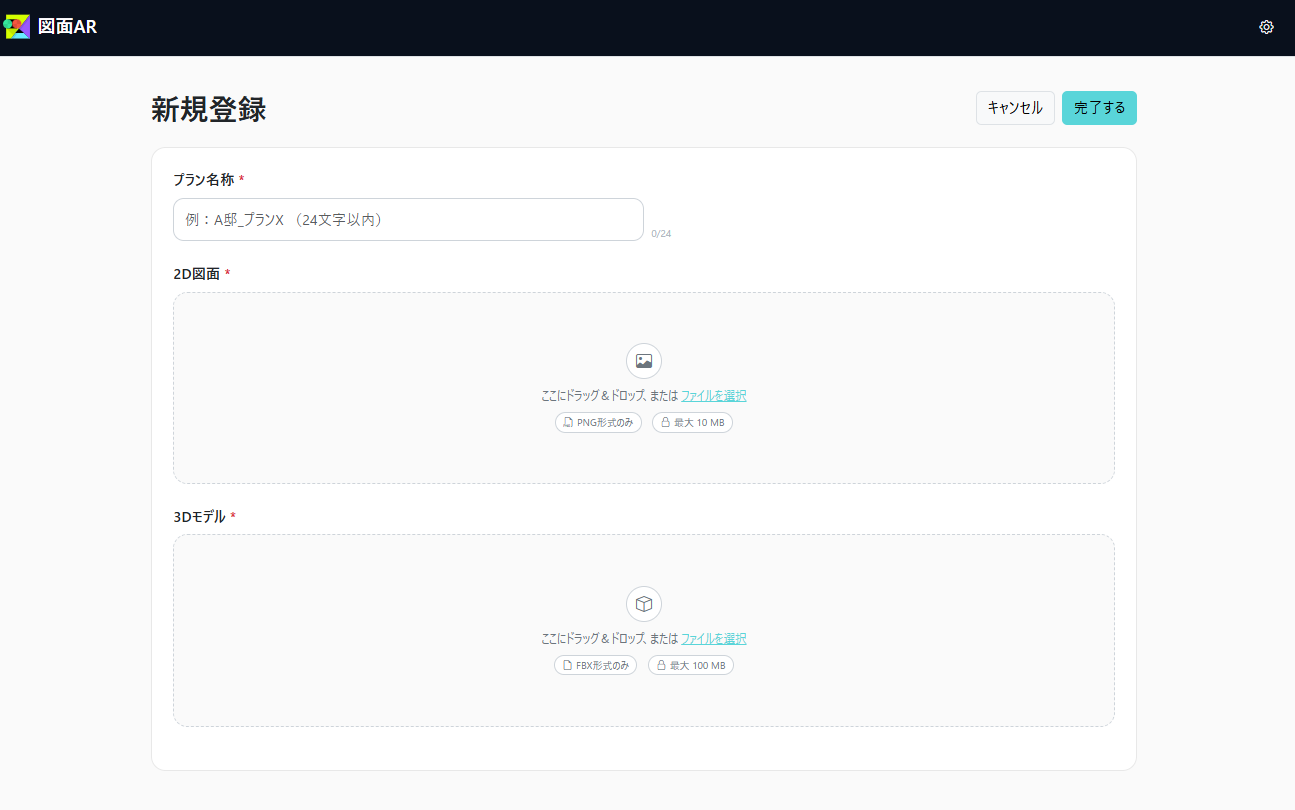Click the 2D図面 upload drop area
Image resolution: width=1295 pixels, height=810 pixels.
(x=644, y=388)
